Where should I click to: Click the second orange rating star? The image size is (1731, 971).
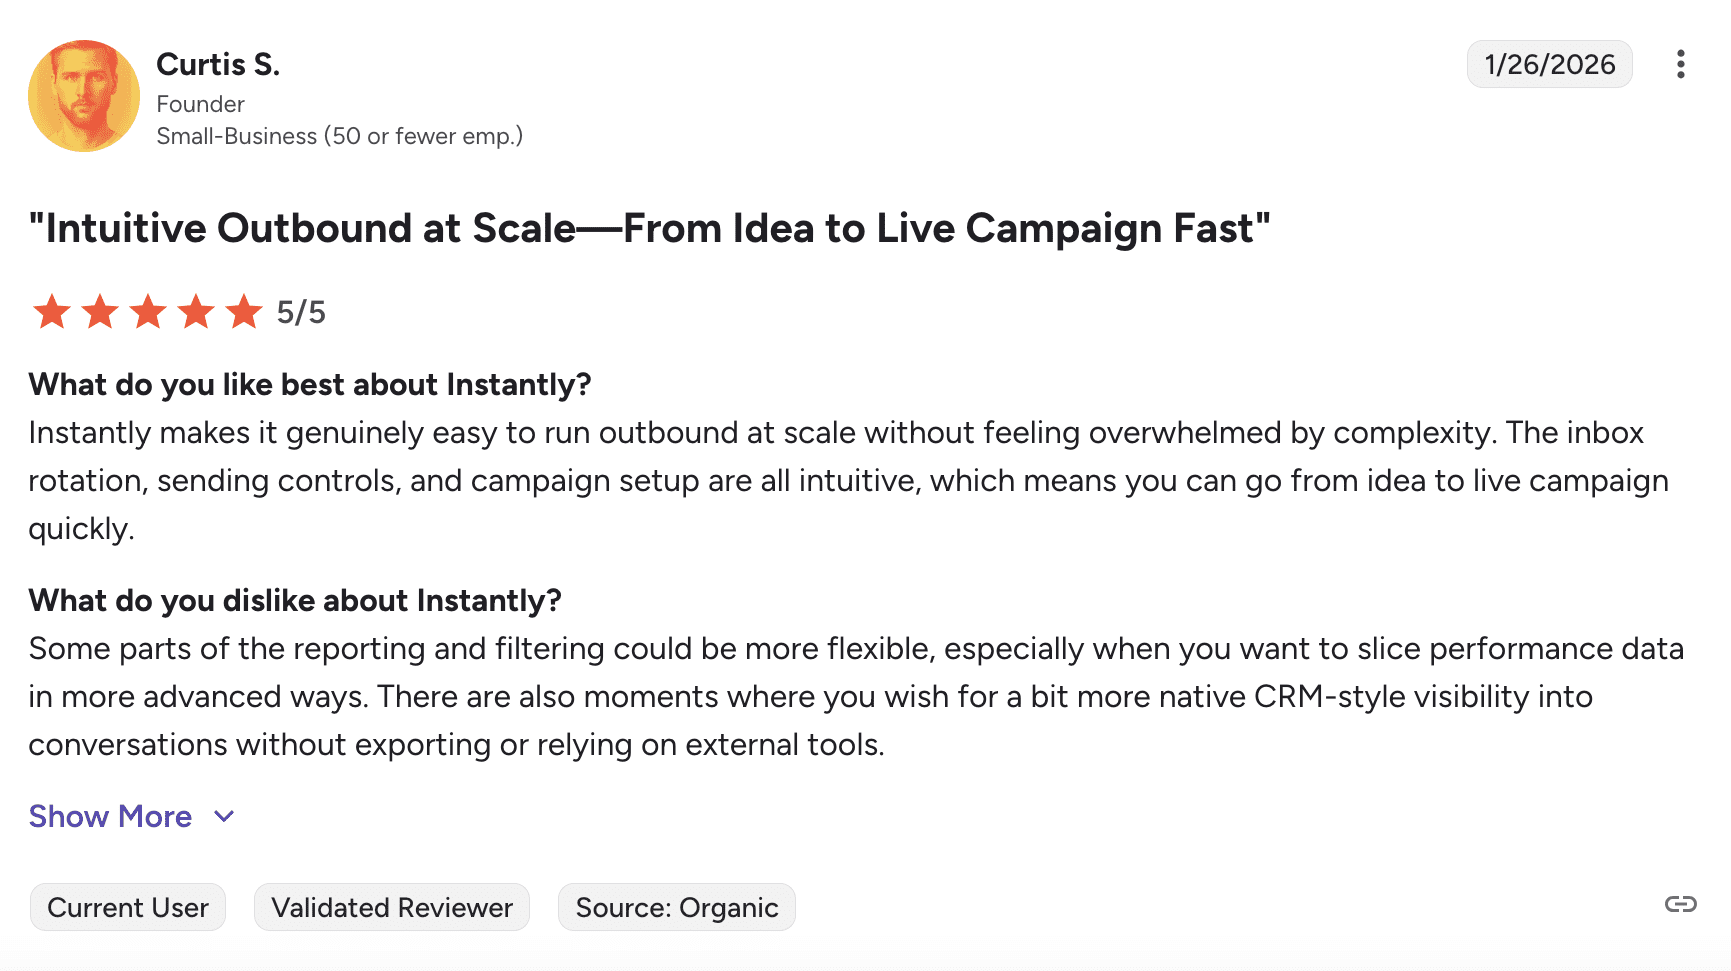coord(100,312)
